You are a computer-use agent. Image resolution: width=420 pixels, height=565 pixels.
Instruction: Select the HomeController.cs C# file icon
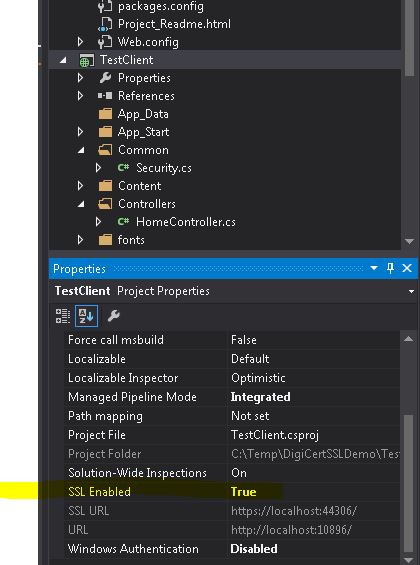coord(123,222)
